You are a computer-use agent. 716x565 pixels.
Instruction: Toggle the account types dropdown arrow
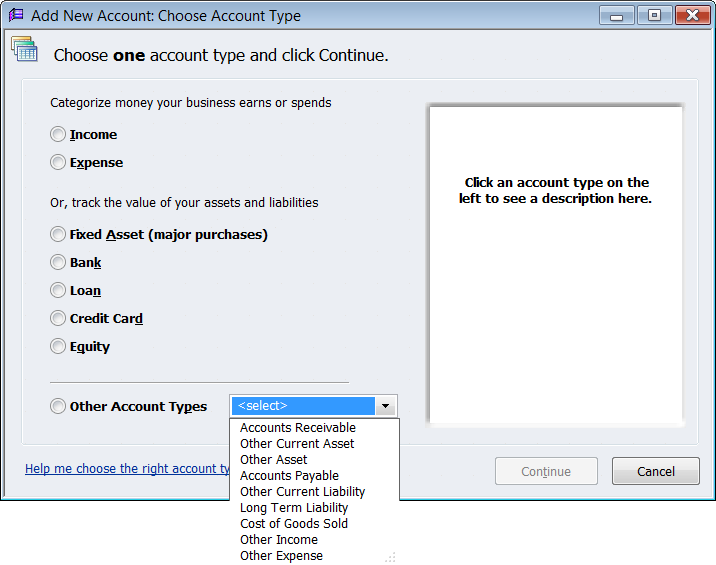pos(386,406)
